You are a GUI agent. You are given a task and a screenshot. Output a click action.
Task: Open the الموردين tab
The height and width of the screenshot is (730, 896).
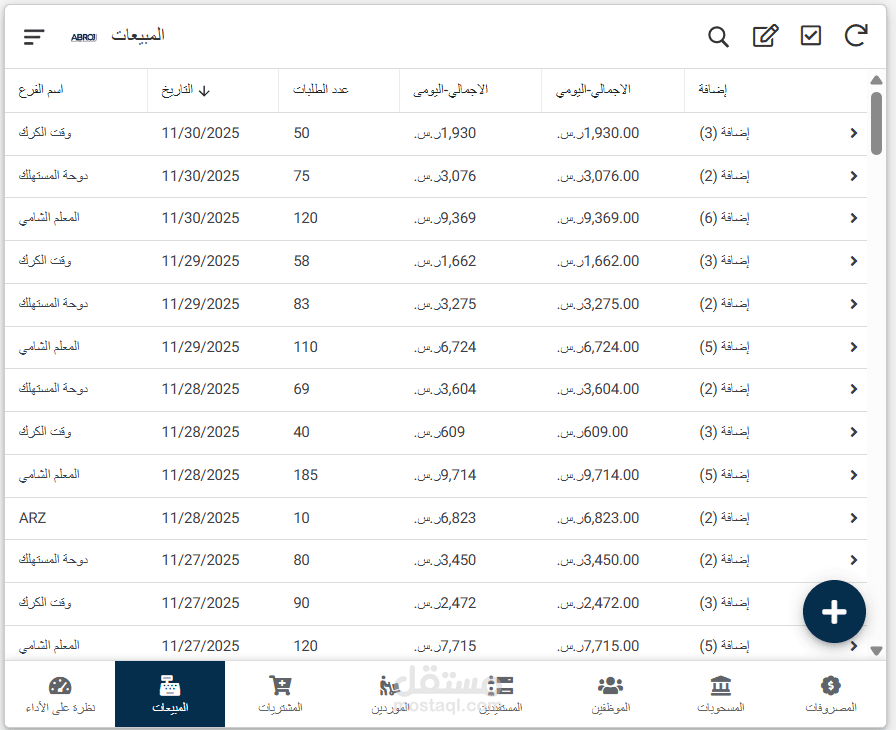pyautogui.click(x=390, y=694)
